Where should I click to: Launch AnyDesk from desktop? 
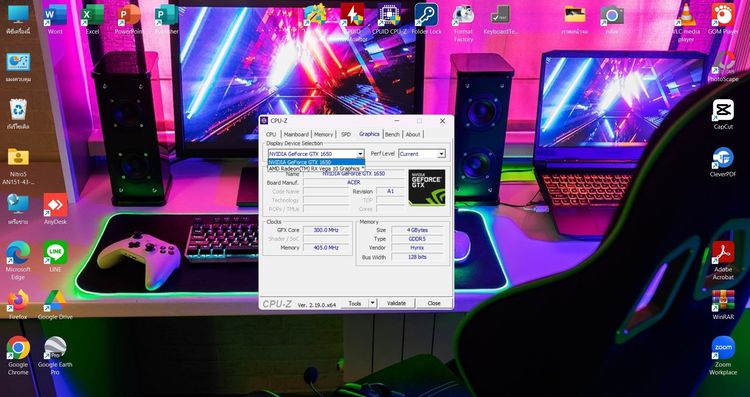point(55,209)
